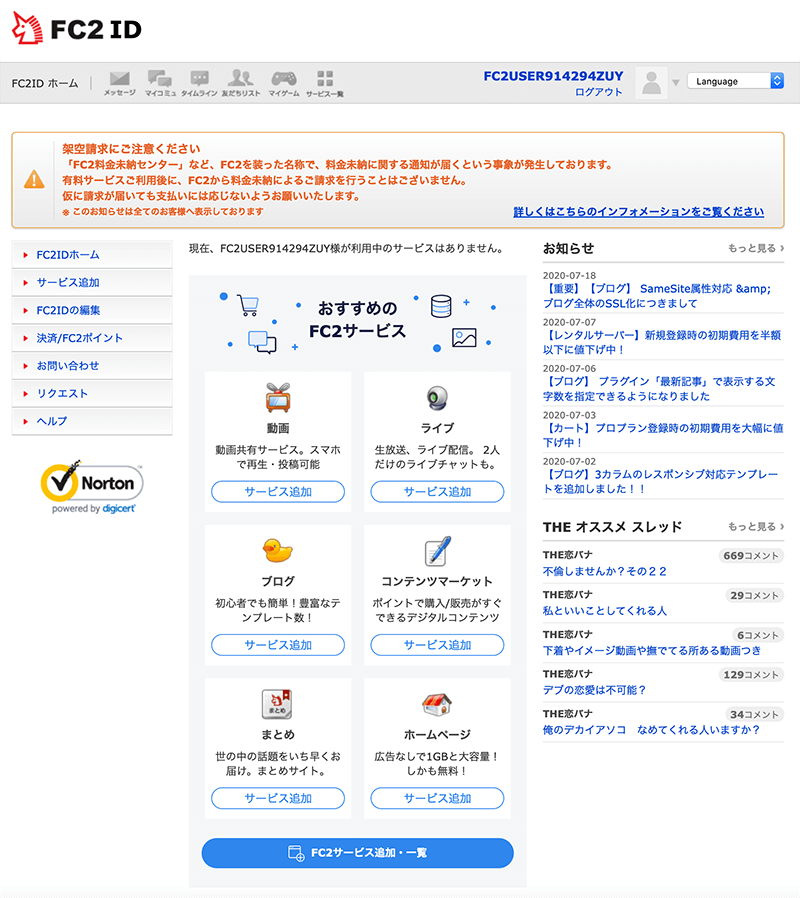
Task: Click the user avatar icon
Action: tap(651, 82)
